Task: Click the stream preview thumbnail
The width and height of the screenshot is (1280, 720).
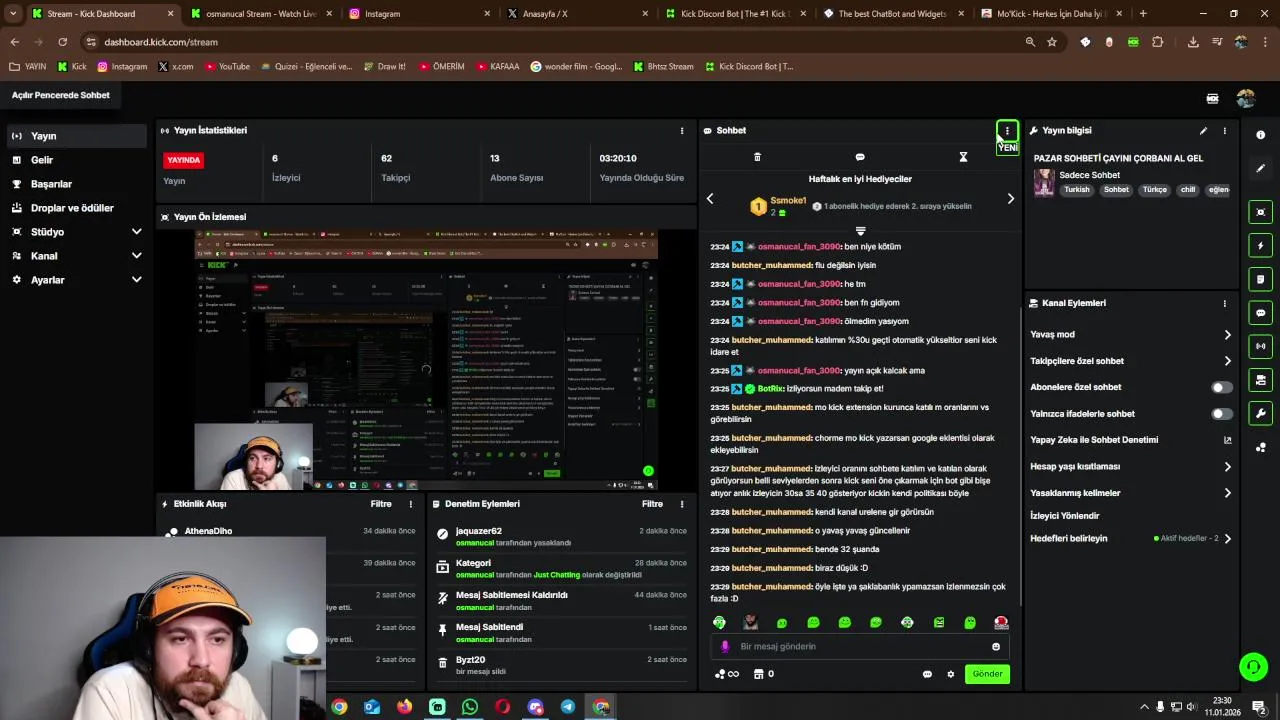Action: (426, 359)
